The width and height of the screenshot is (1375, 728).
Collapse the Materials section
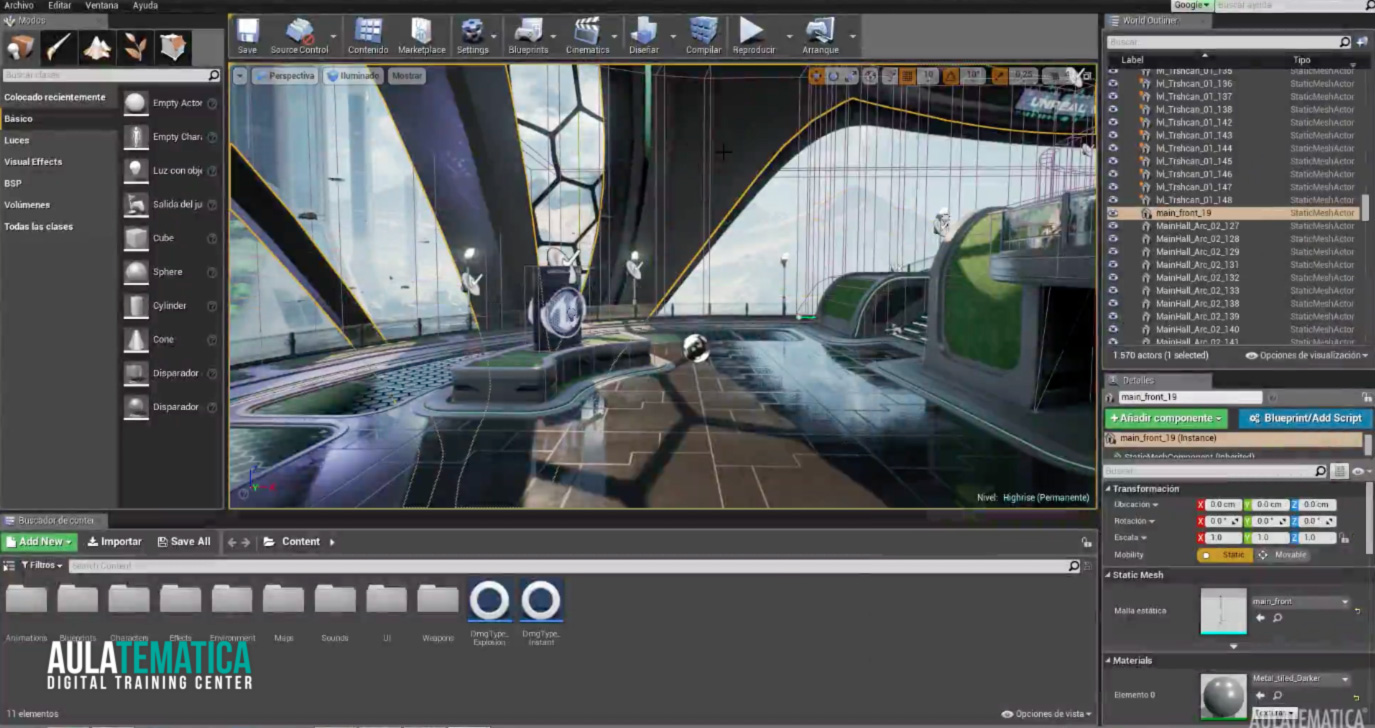click(1108, 661)
